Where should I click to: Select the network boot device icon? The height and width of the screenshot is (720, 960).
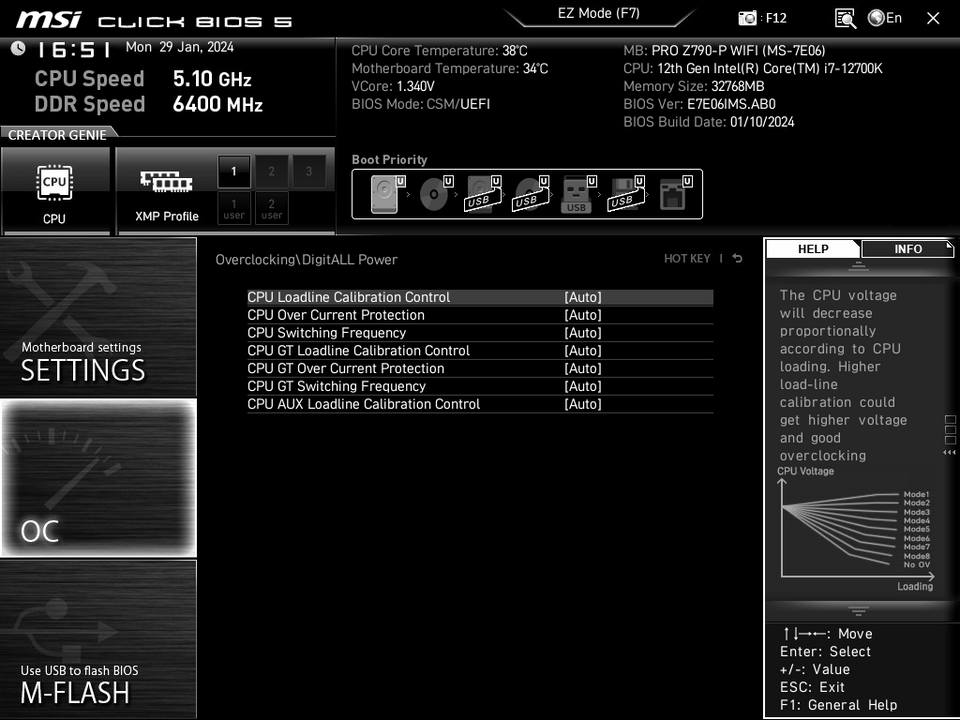(675, 194)
